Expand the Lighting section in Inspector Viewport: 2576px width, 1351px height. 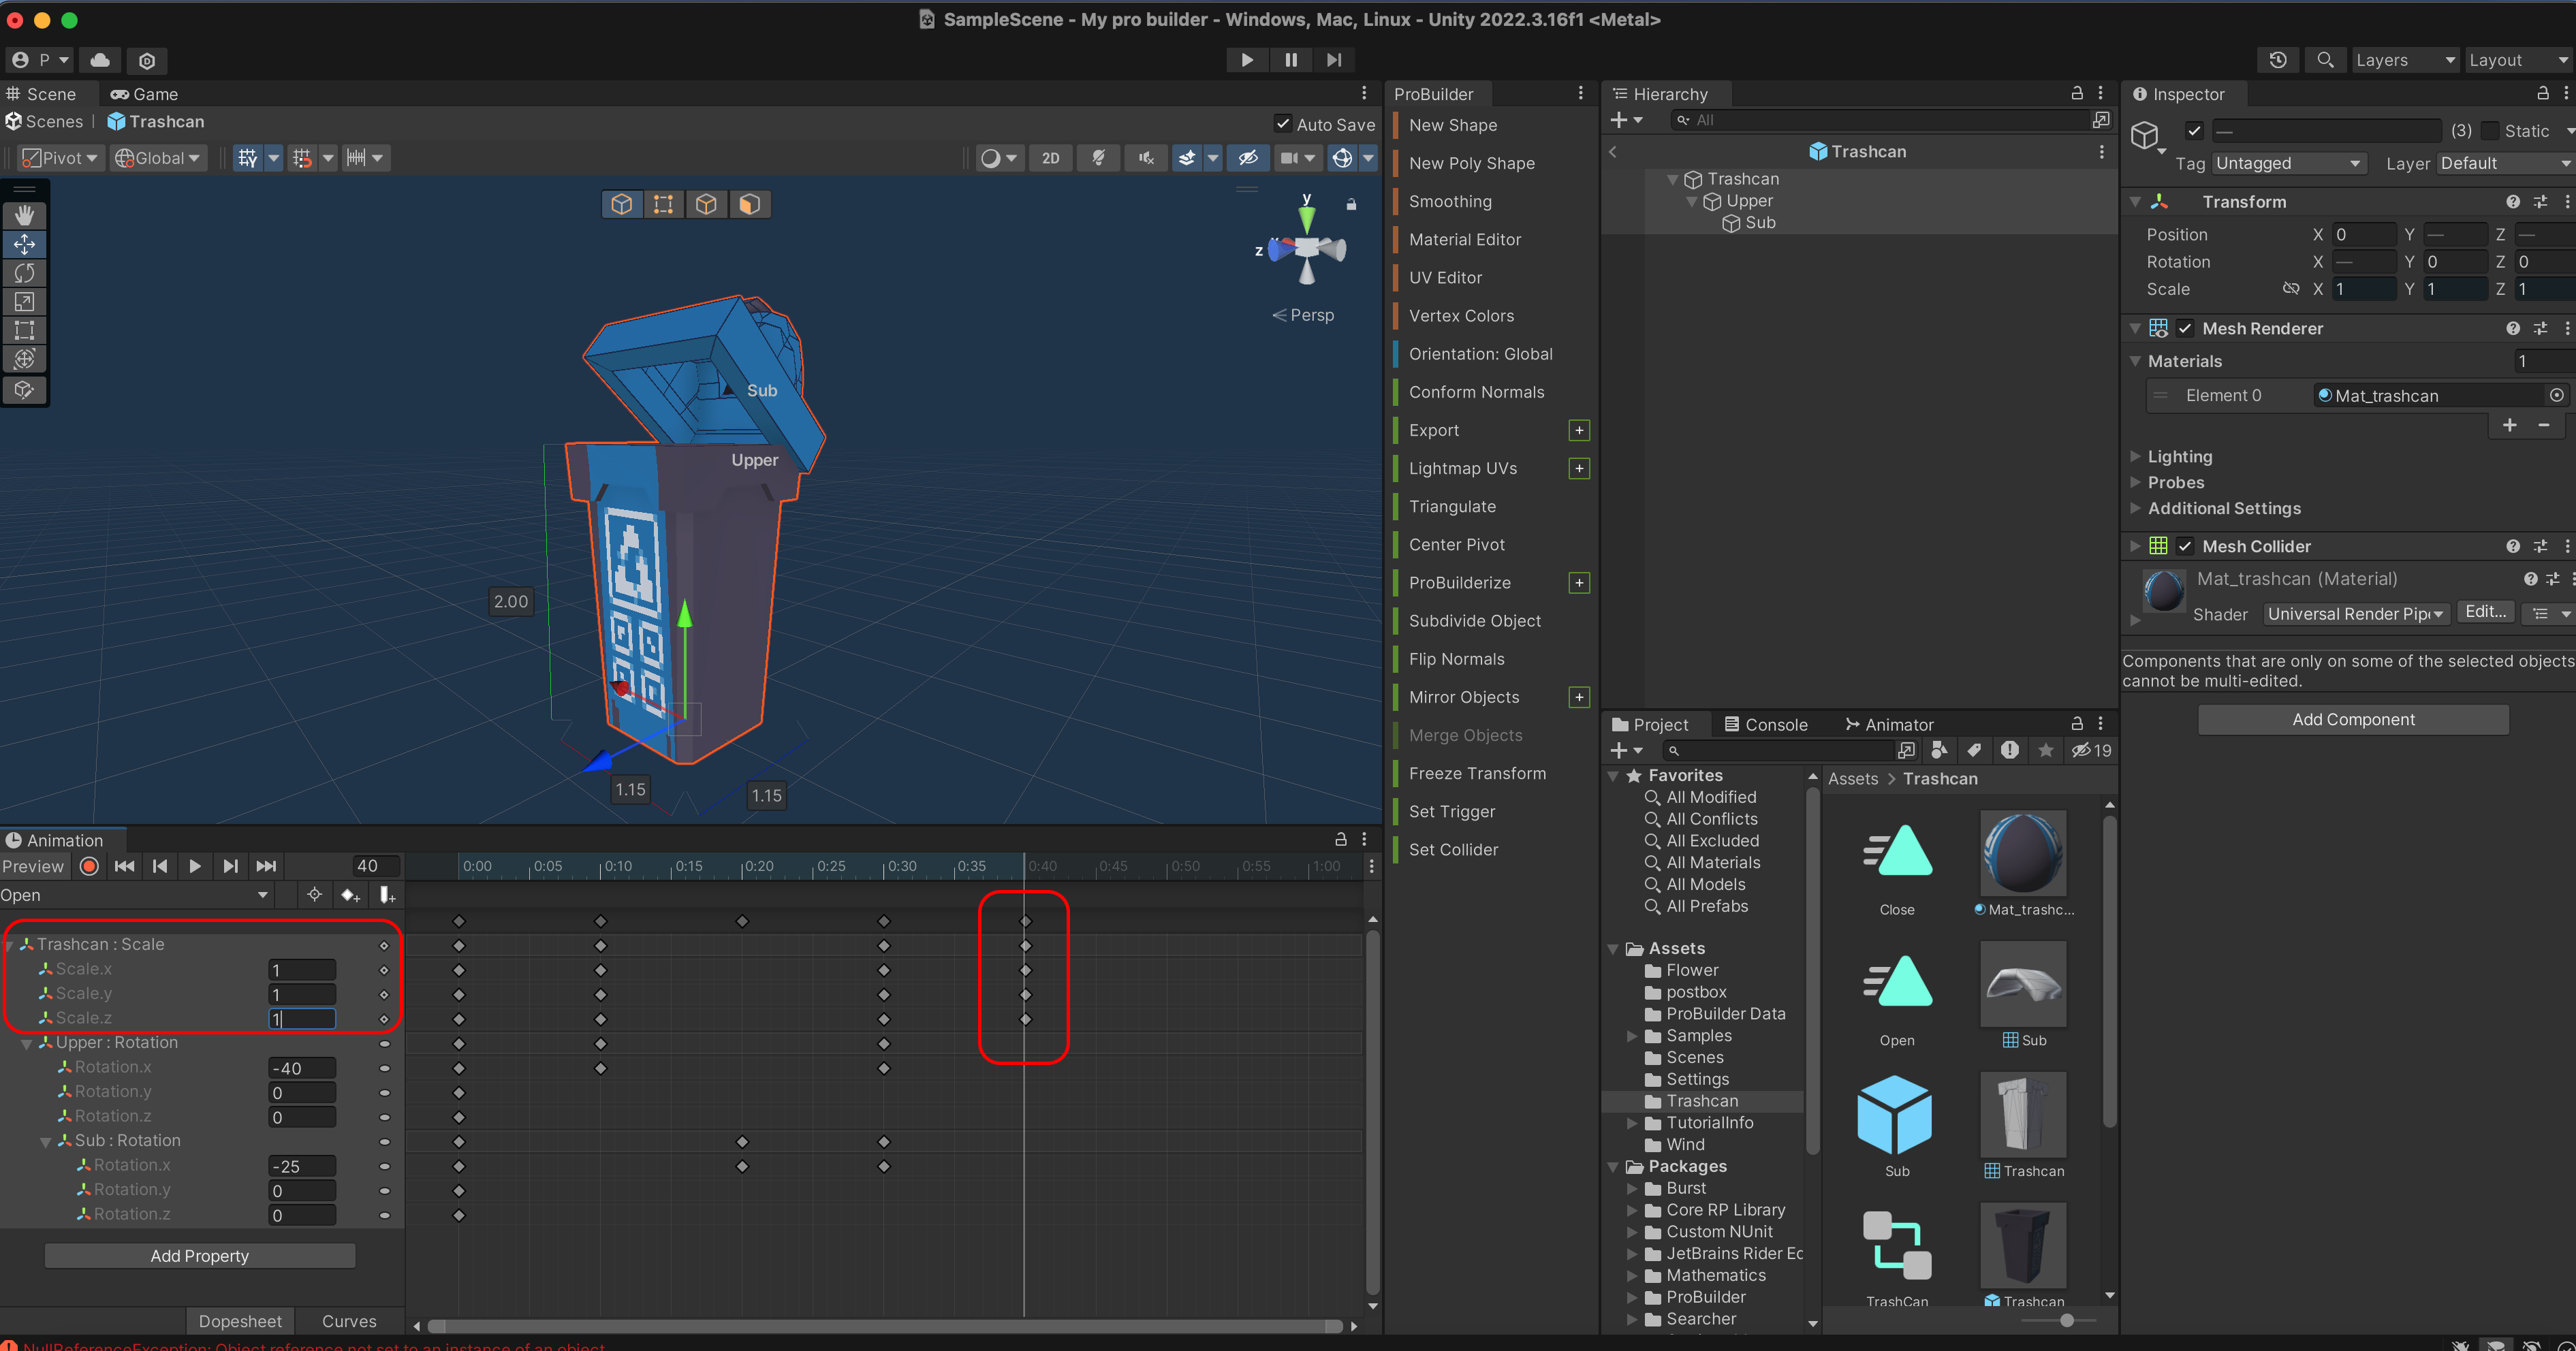pos(2179,456)
